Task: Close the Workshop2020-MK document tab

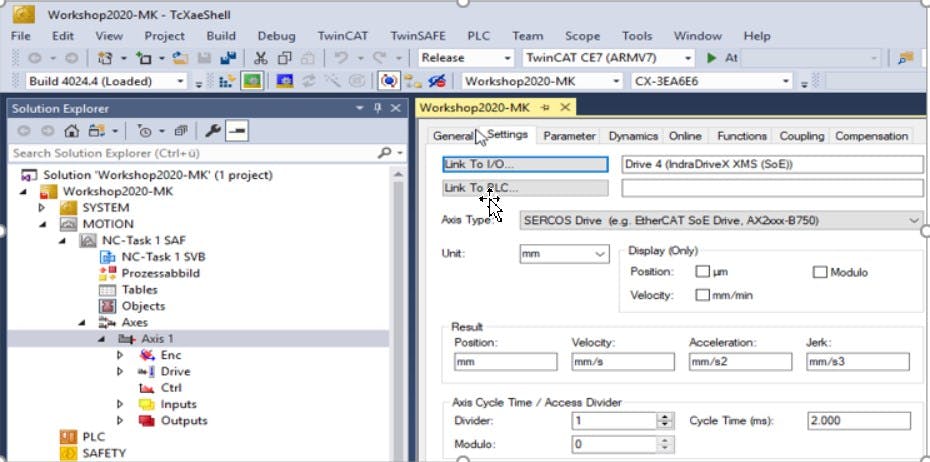Action: click(565, 107)
